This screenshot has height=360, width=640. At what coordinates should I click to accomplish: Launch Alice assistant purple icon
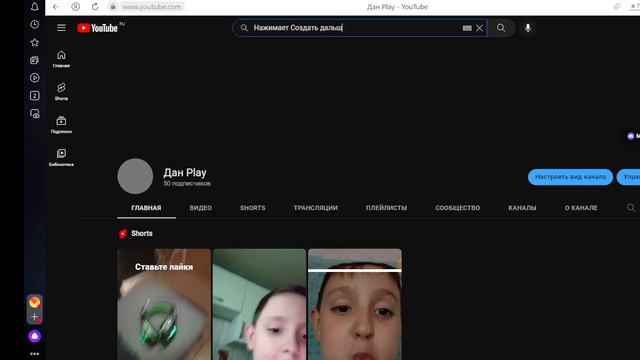coord(35,336)
